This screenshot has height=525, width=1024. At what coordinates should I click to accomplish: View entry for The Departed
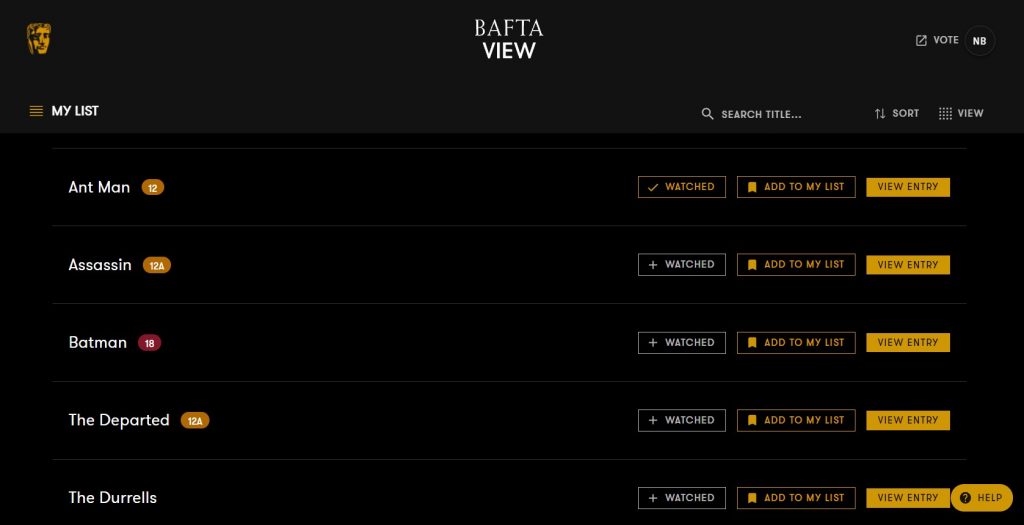[908, 421]
